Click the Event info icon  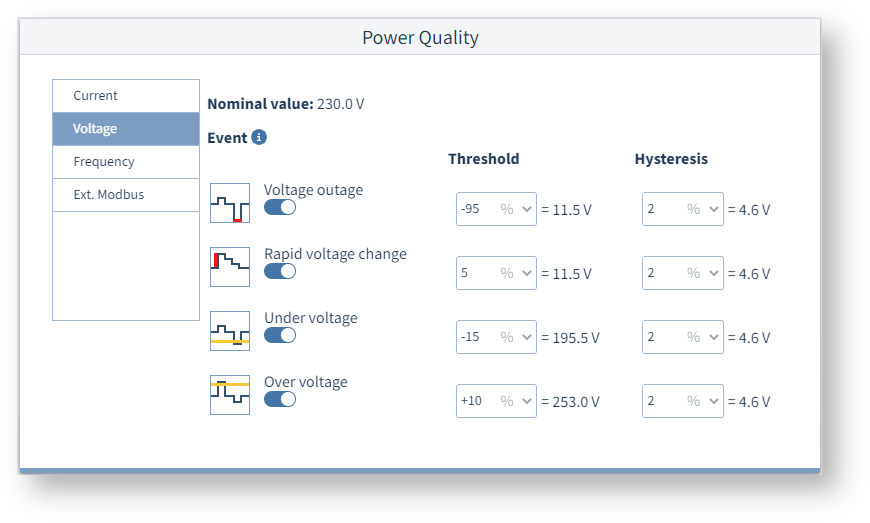coord(259,137)
